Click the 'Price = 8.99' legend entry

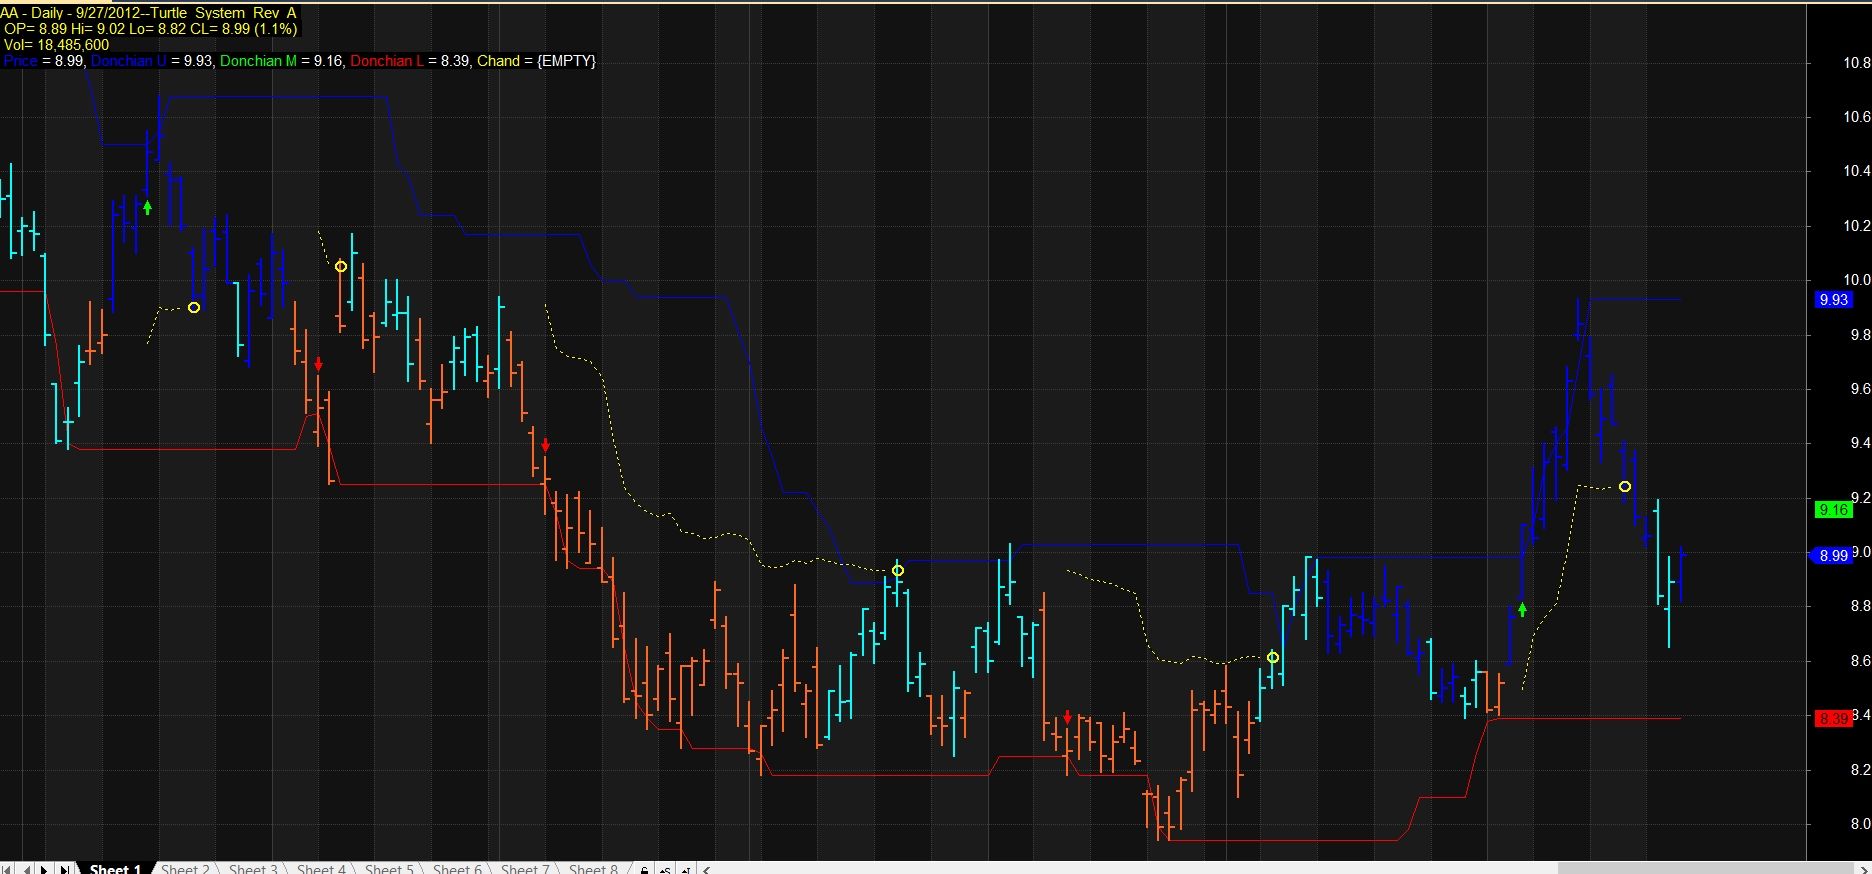coord(43,61)
